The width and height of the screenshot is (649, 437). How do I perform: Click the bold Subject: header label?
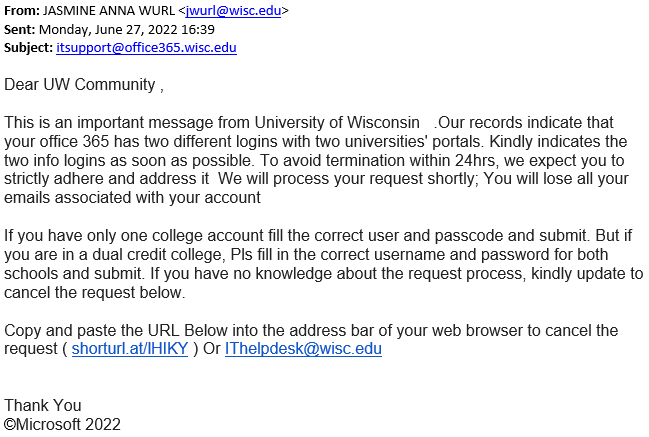pyautogui.click(x=29, y=48)
